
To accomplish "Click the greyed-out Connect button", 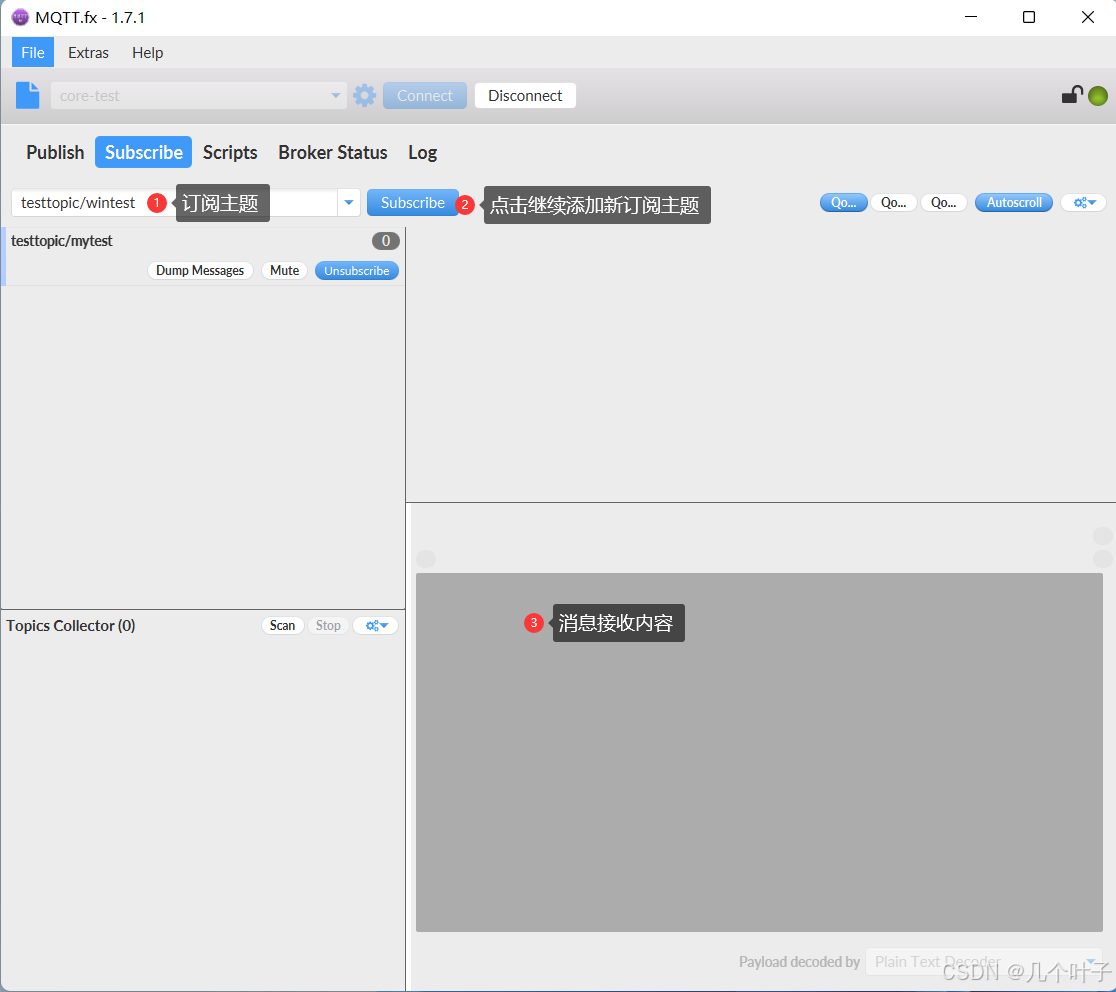I will 424,95.
